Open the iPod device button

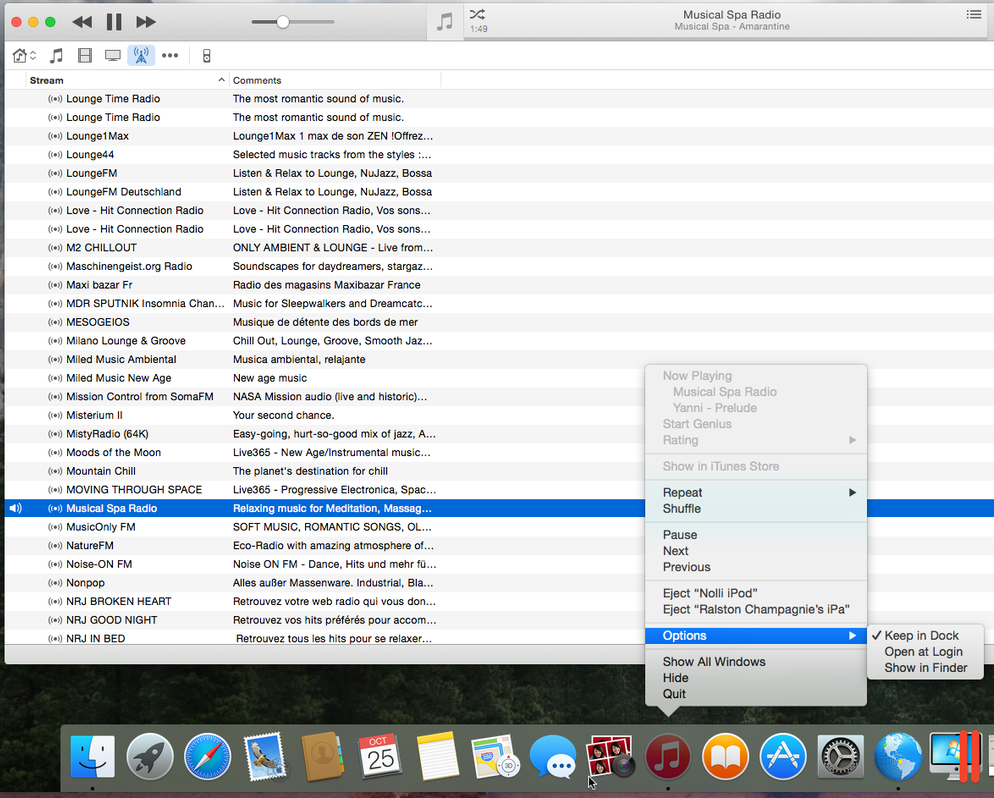pos(207,56)
